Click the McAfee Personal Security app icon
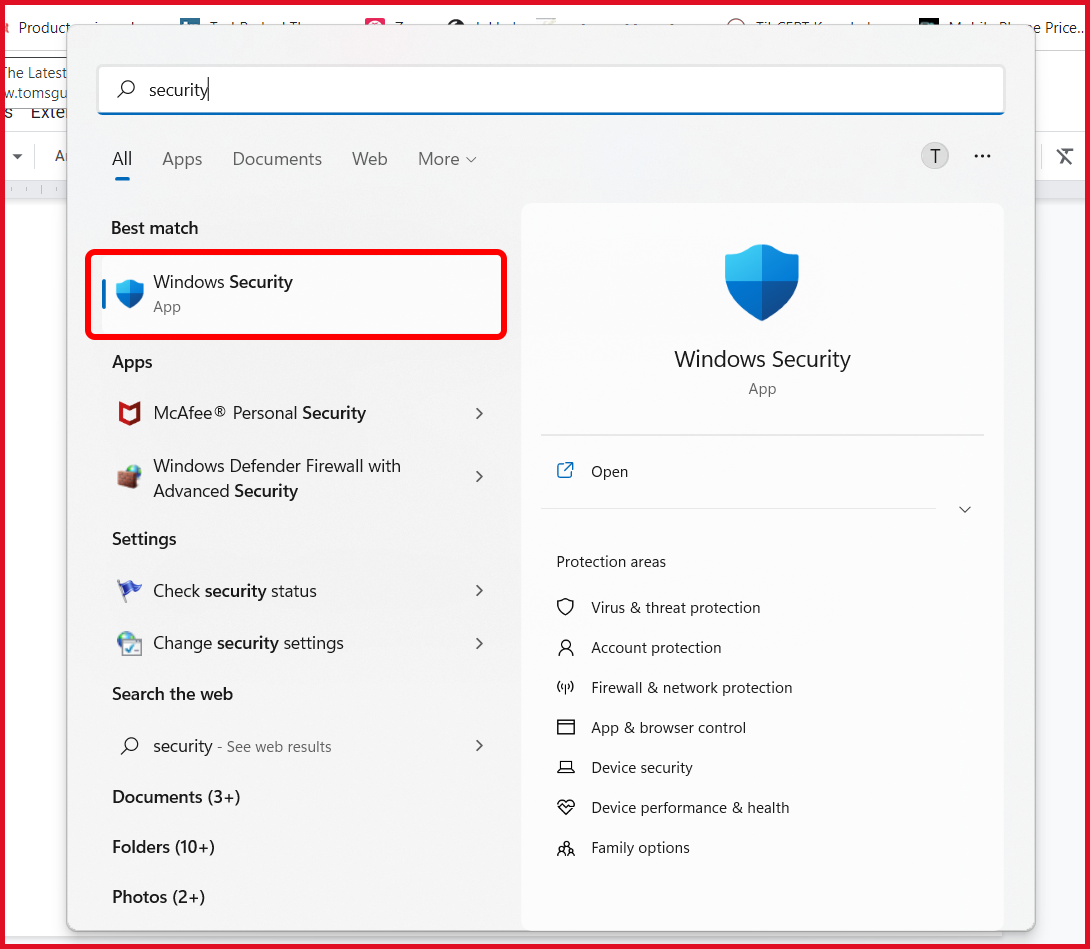The height and width of the screenshot is (949, 1090). 129,413
